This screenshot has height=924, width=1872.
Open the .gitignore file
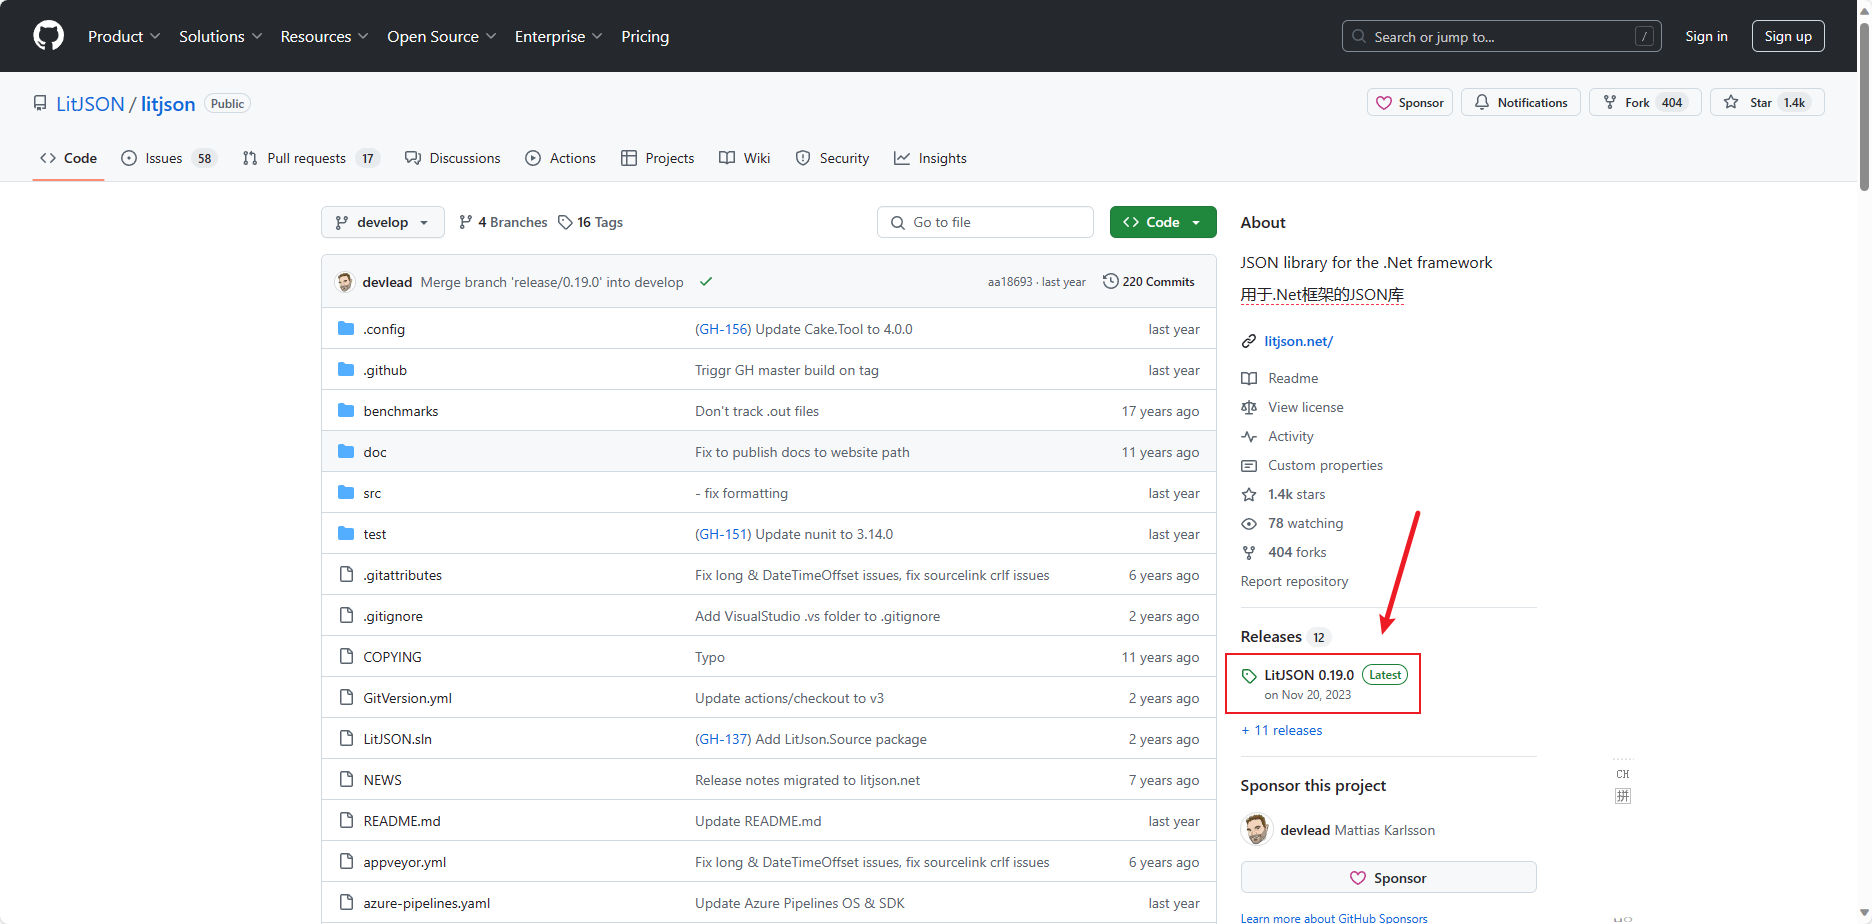click(393, 616)
